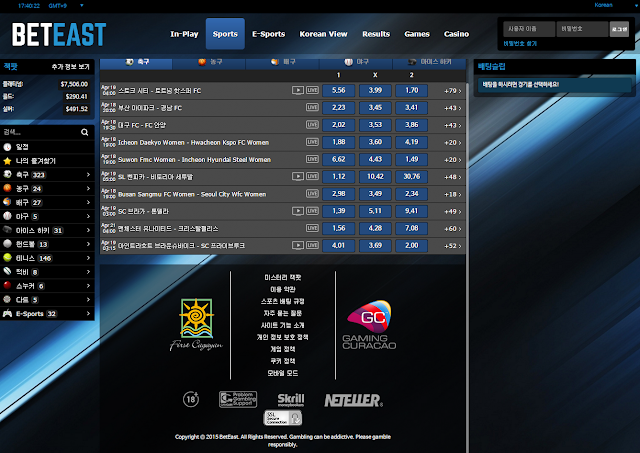Click the forgot password link
Viewport: 640px width, 453px height.
[520, 43]
